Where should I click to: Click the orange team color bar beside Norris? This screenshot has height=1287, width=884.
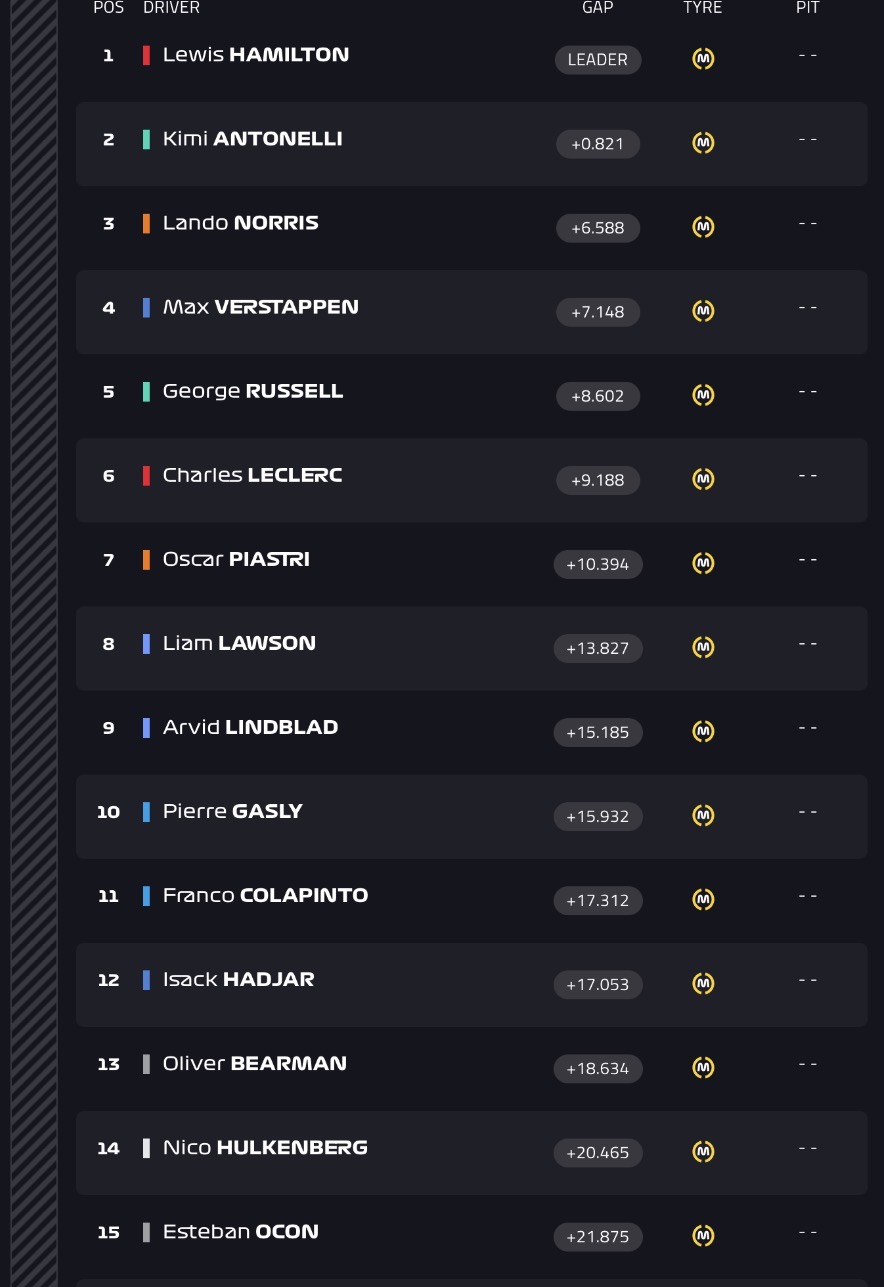click(146, 223)
